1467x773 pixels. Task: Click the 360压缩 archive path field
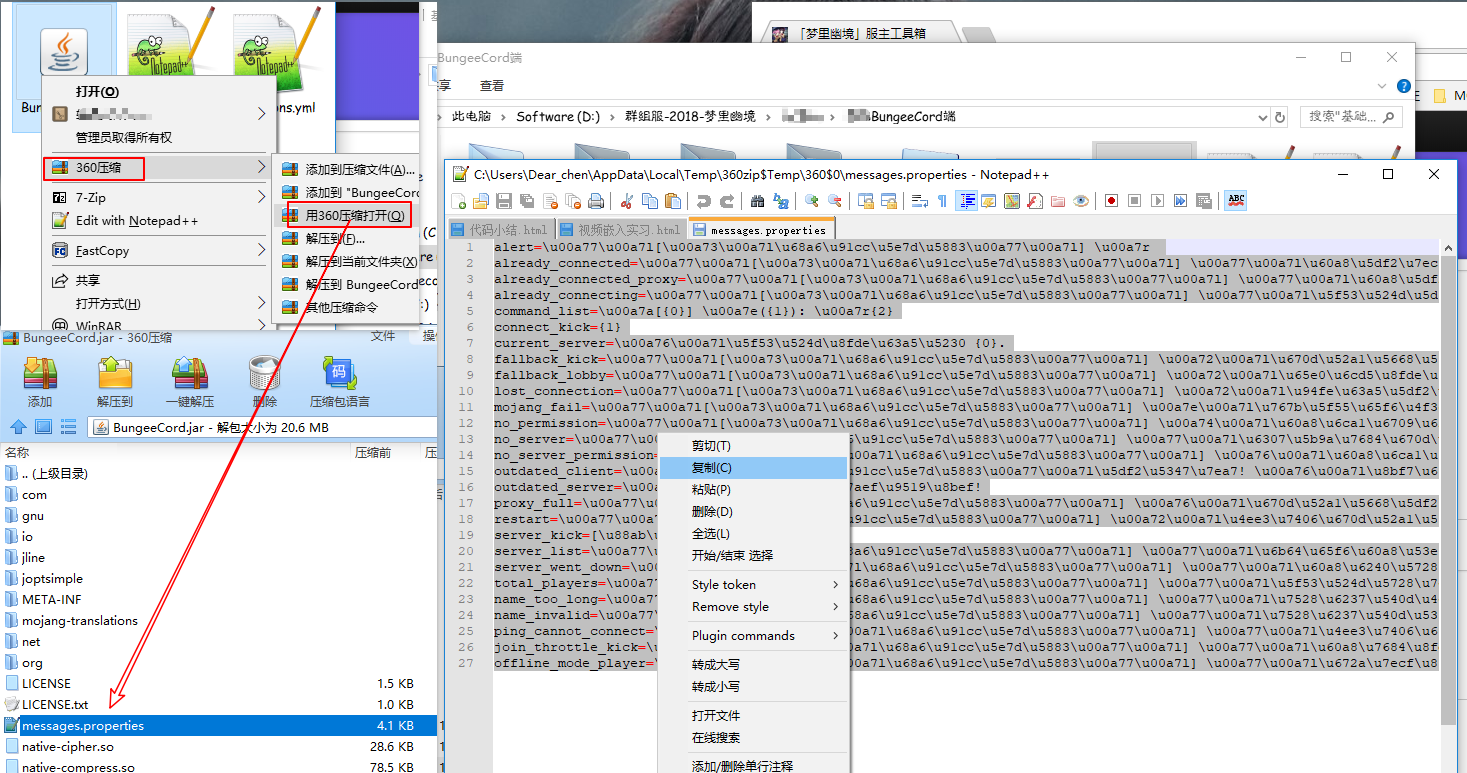[x=262, y=427]
